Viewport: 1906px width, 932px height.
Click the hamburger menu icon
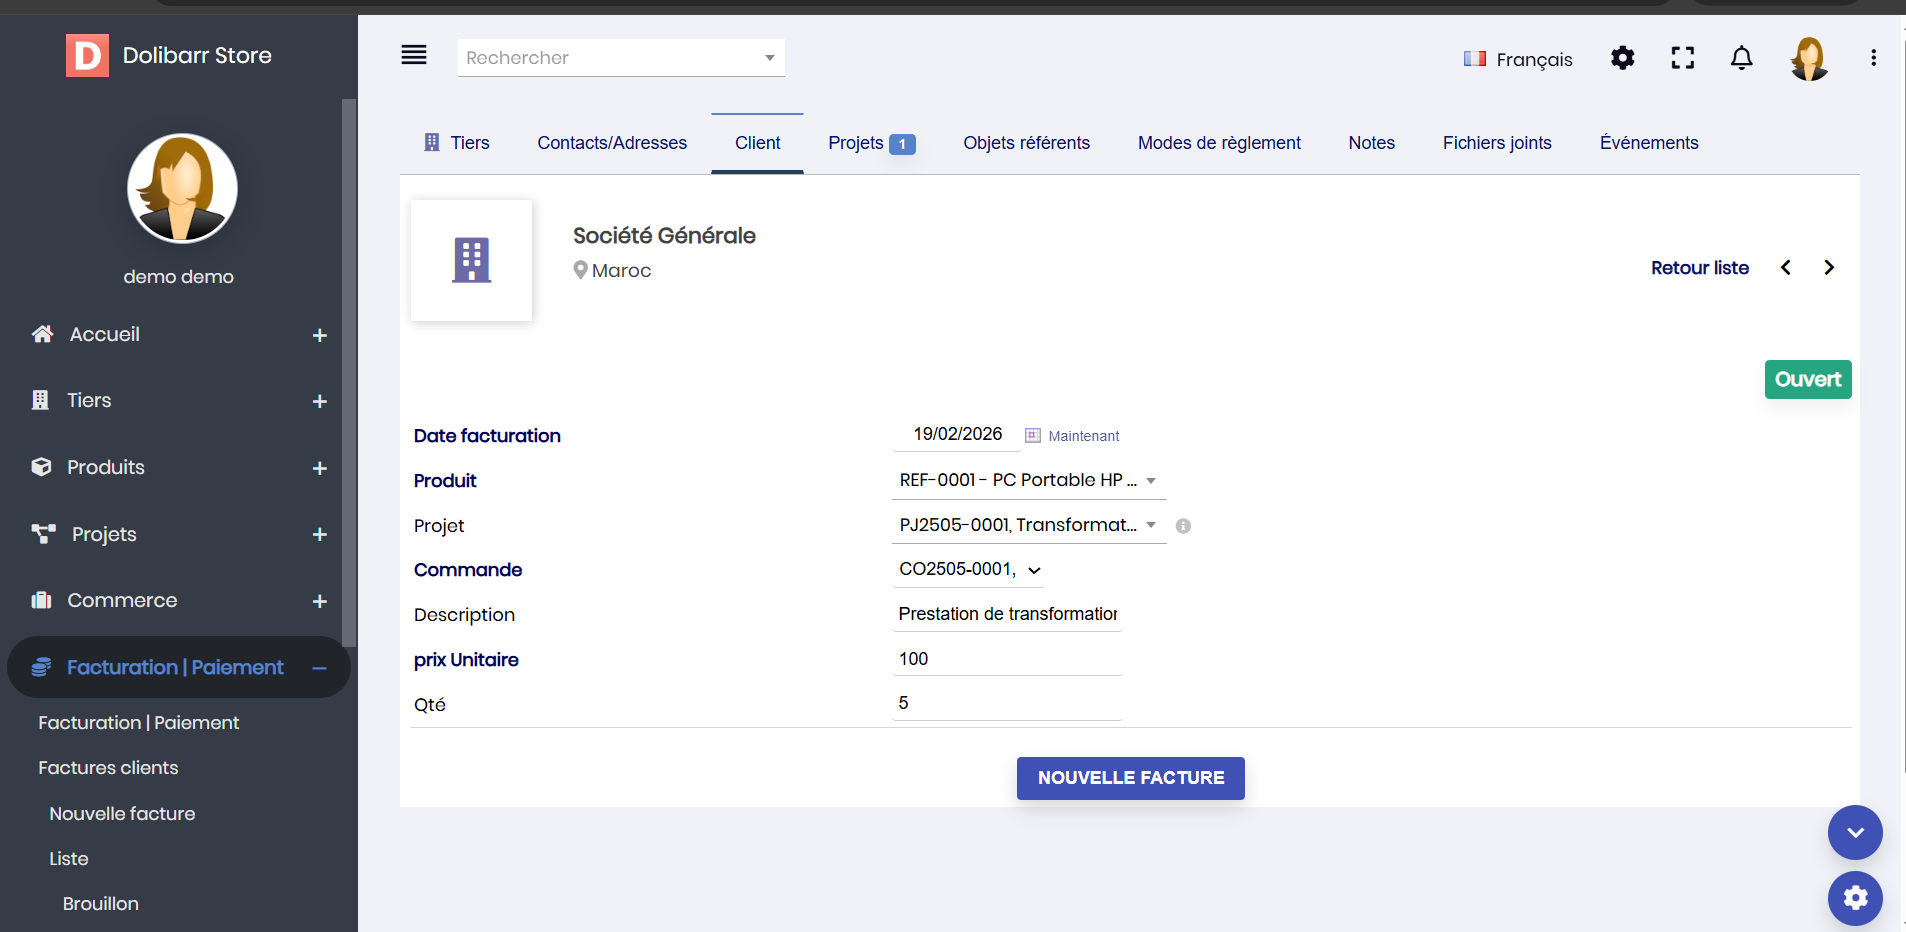pos(413,56)
